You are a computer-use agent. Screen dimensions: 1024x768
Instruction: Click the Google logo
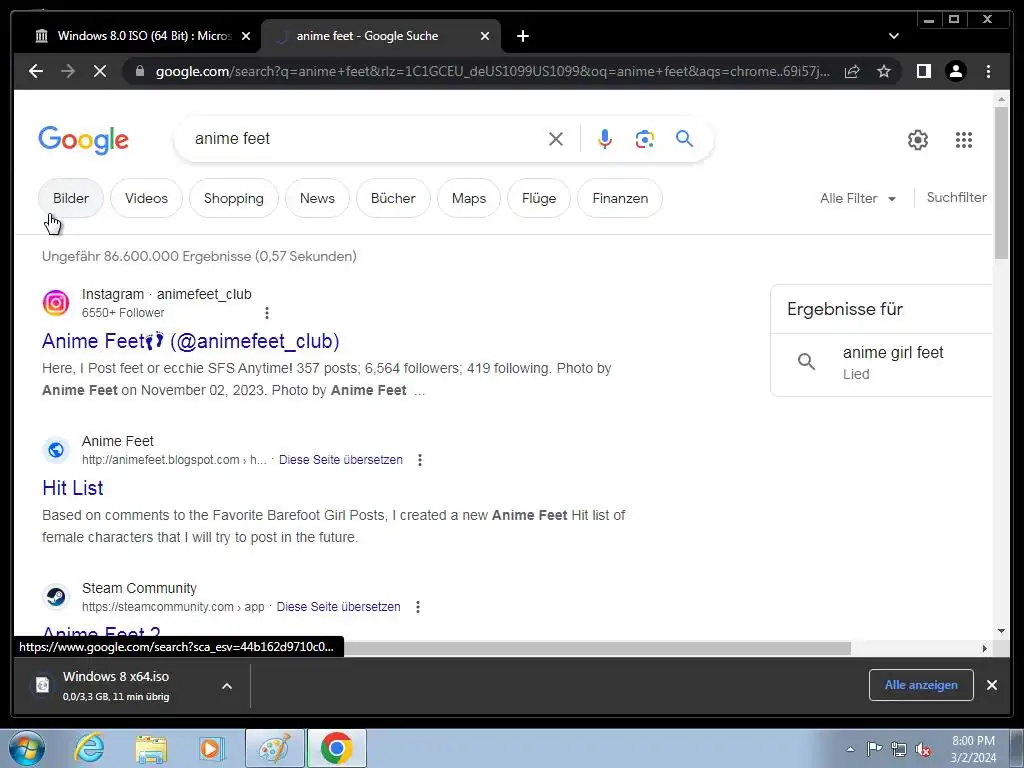click(84, 140)
